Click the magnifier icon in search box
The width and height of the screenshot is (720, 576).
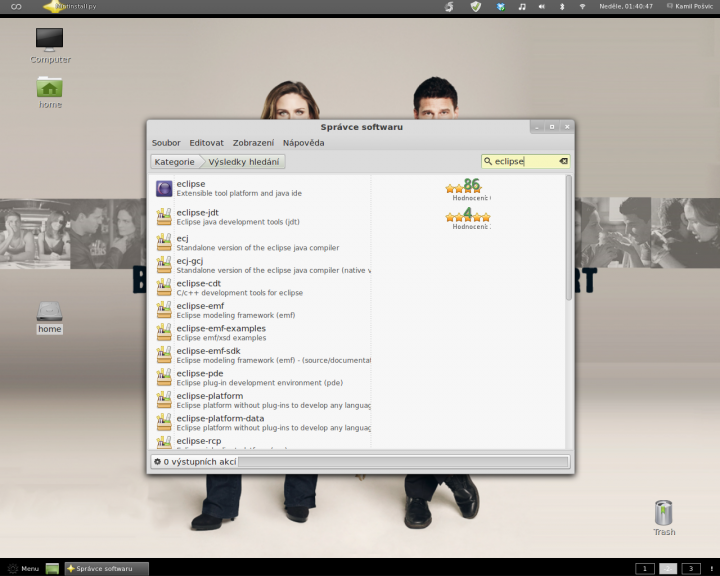[x=488, y=161]
